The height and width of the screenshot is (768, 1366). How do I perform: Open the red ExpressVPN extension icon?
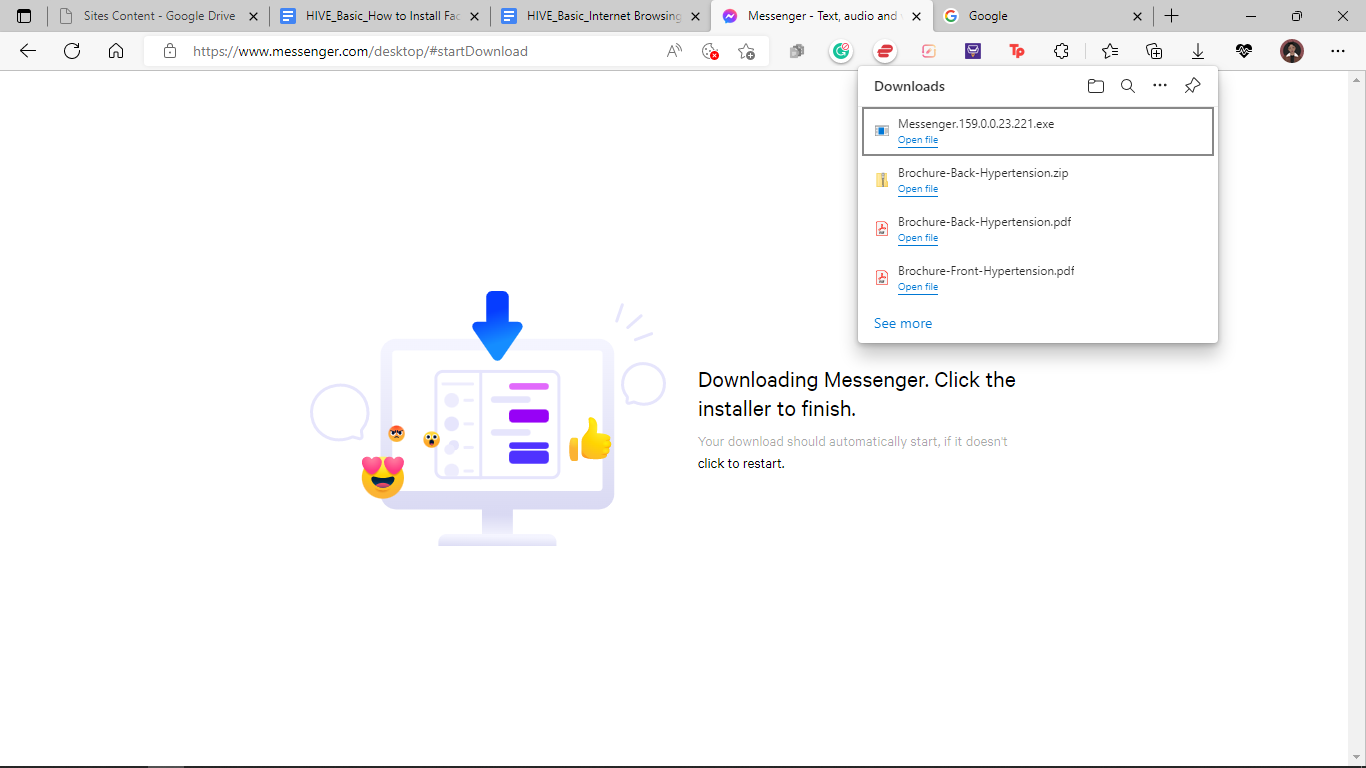pyautogui.click(x=885, y=51)
